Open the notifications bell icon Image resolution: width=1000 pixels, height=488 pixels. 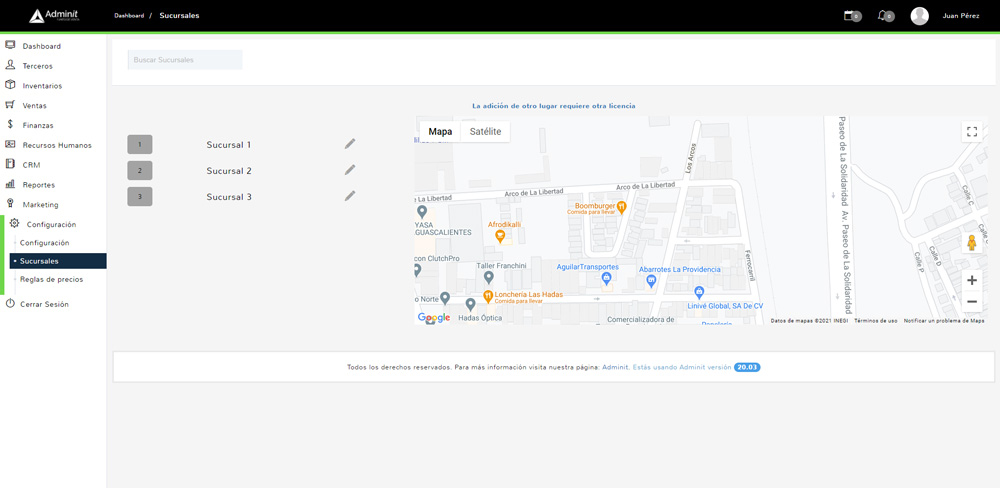883,16
